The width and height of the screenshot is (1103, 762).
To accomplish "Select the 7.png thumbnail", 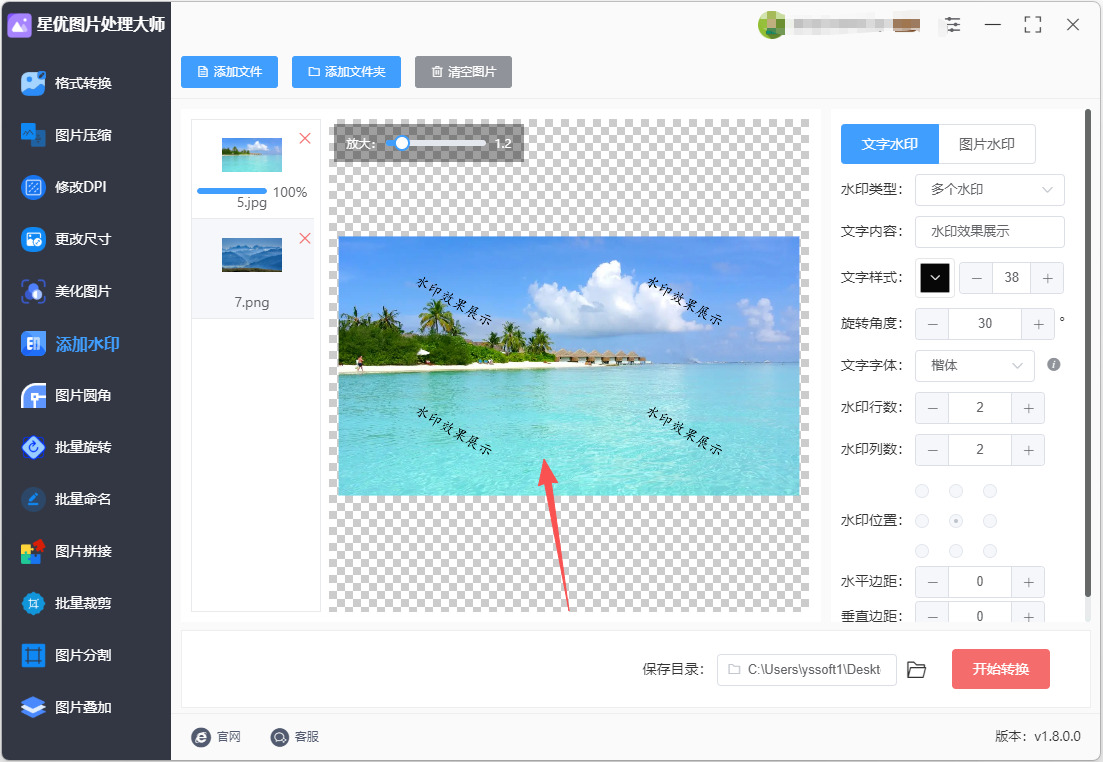I will [x=252, y=255].
